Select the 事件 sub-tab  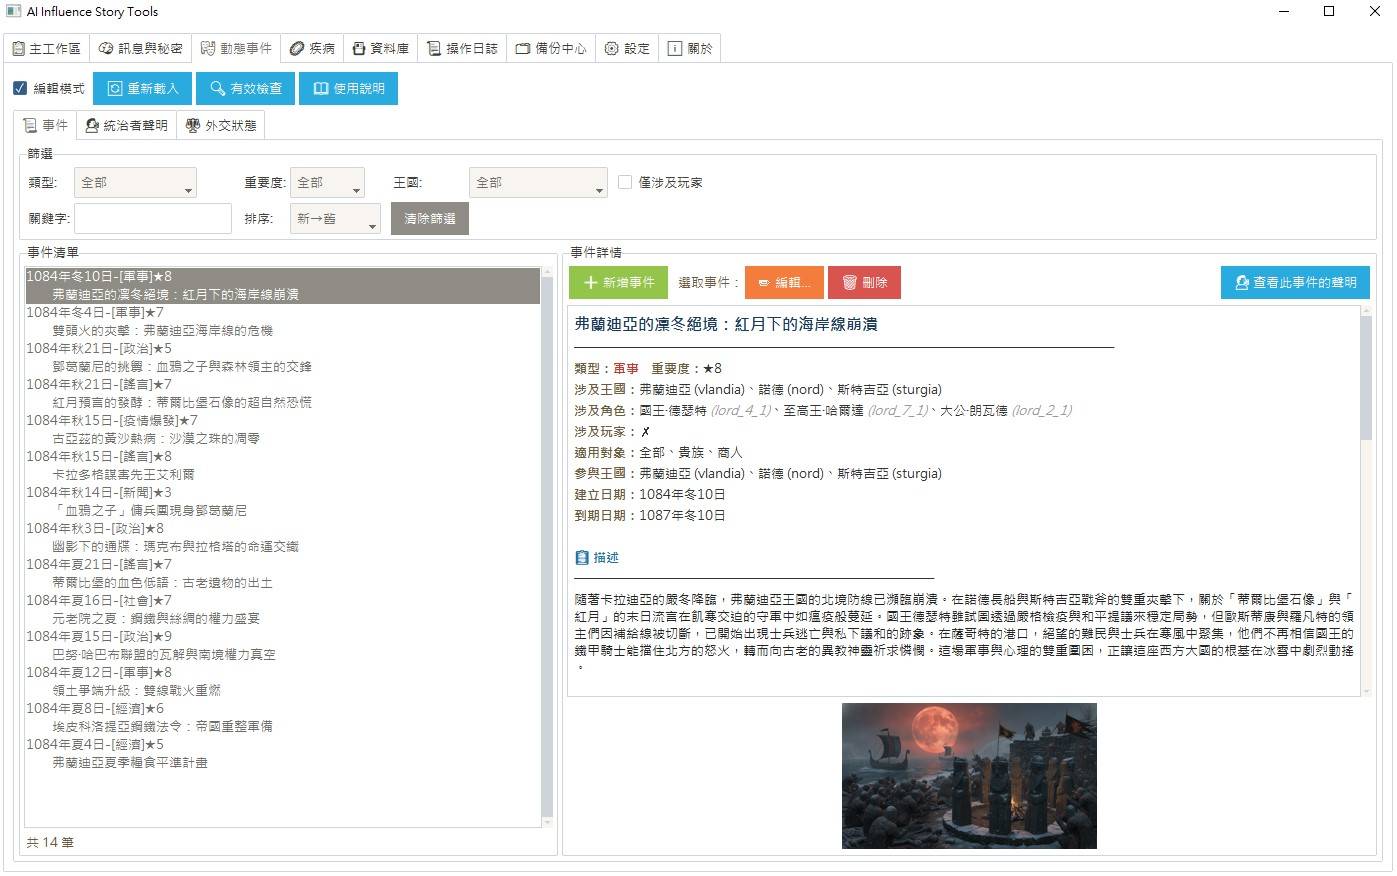point(46,125)
